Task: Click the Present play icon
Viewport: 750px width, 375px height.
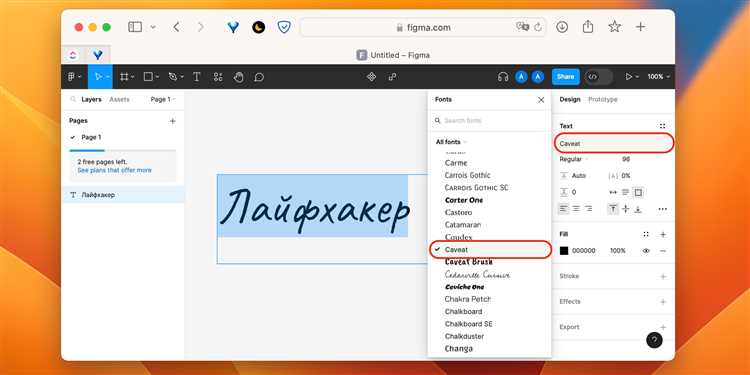Action: [629, 77]
